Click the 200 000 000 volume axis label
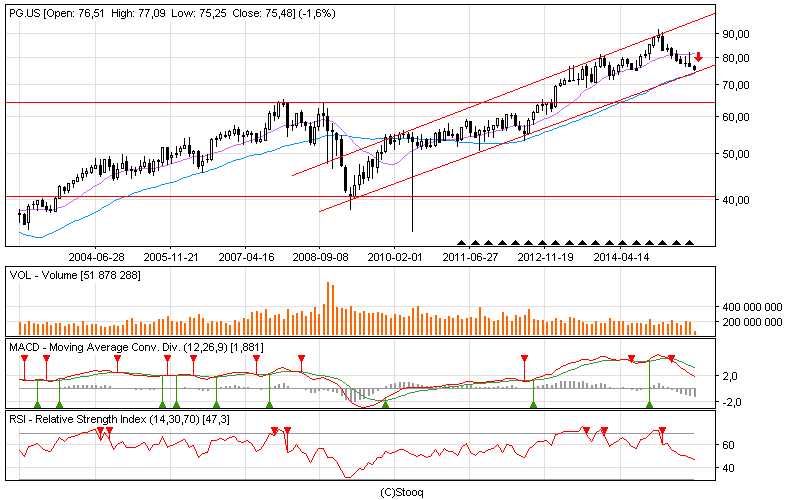The height and width of the screenshot is (500, 800). pyautogui.click(x=752, y=322)
